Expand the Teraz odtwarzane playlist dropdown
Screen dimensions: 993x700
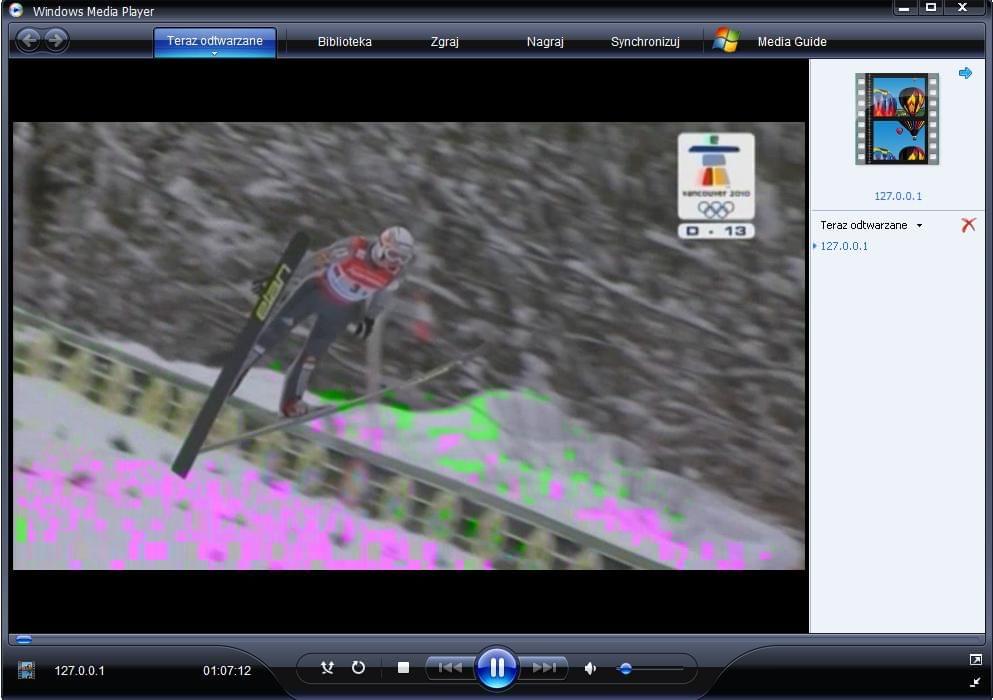[x=919, y=226]
